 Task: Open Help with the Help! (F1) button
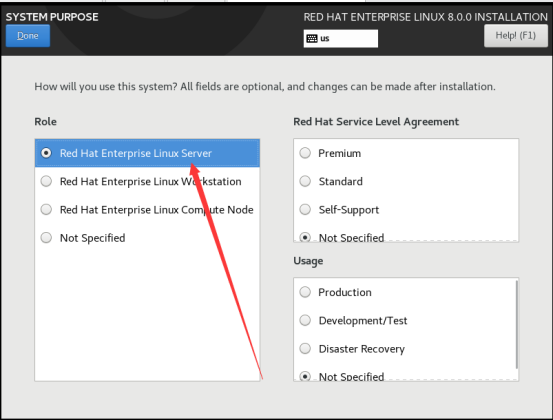click(x=515, y=36)
